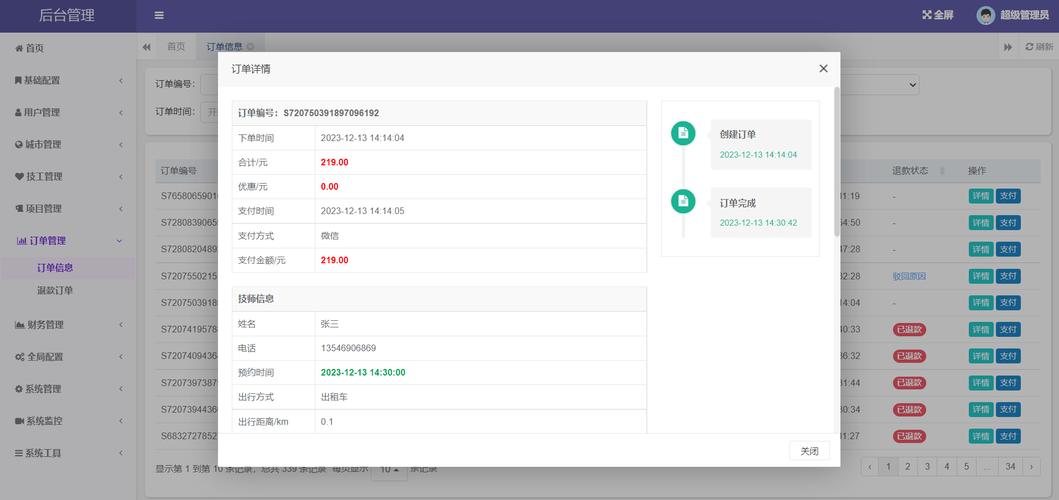Collapse the 订单管理 sidebar menu
The height and width of the screenshot is (500, 1059).
coord(68,241)
